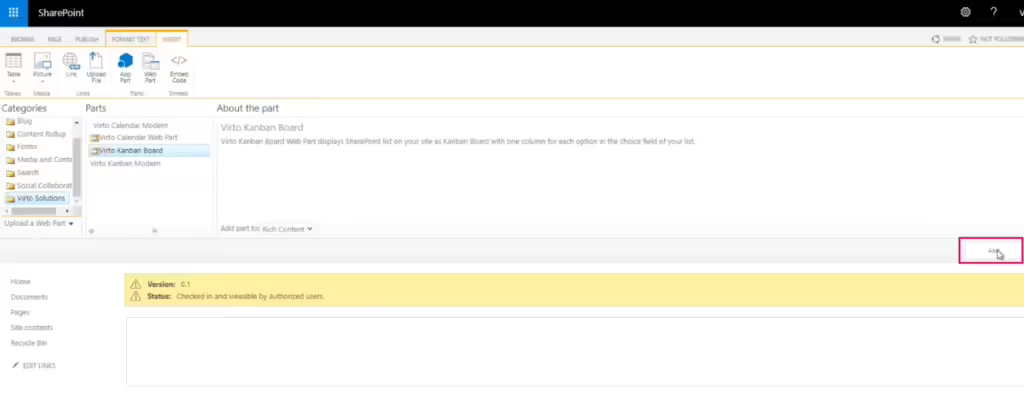The width and height of the screenshot is (1024, 396).
Task: Go to Home in left navigation
Action: [20, 282]
